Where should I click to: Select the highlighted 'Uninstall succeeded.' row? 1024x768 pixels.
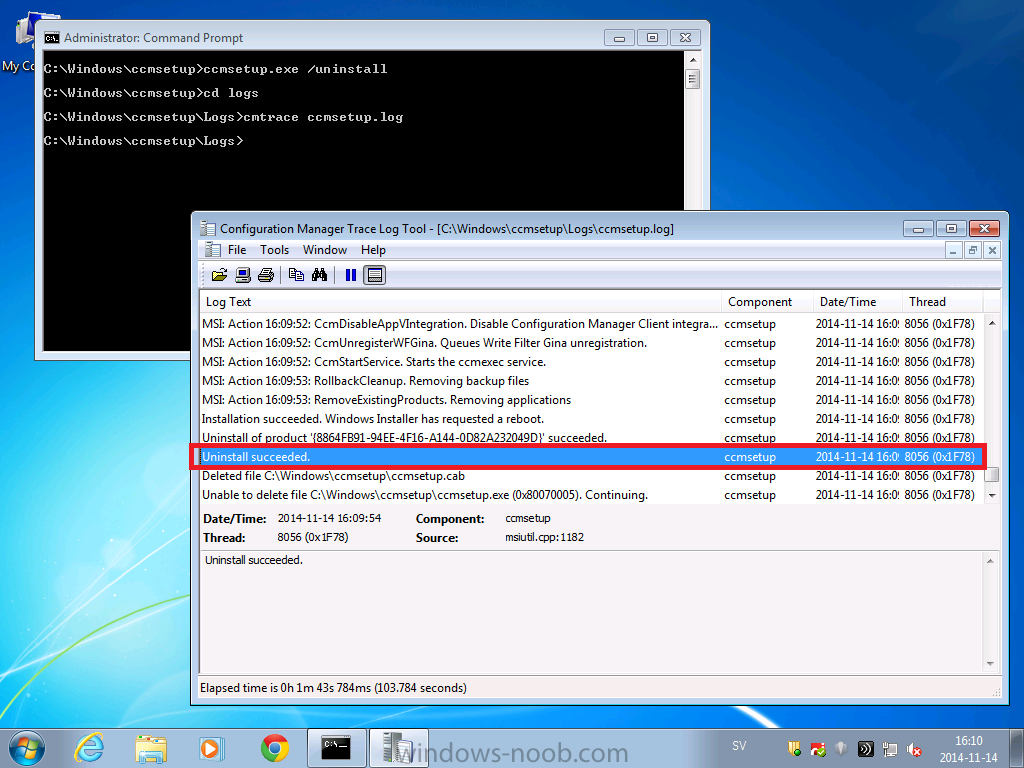click(592, 456)
